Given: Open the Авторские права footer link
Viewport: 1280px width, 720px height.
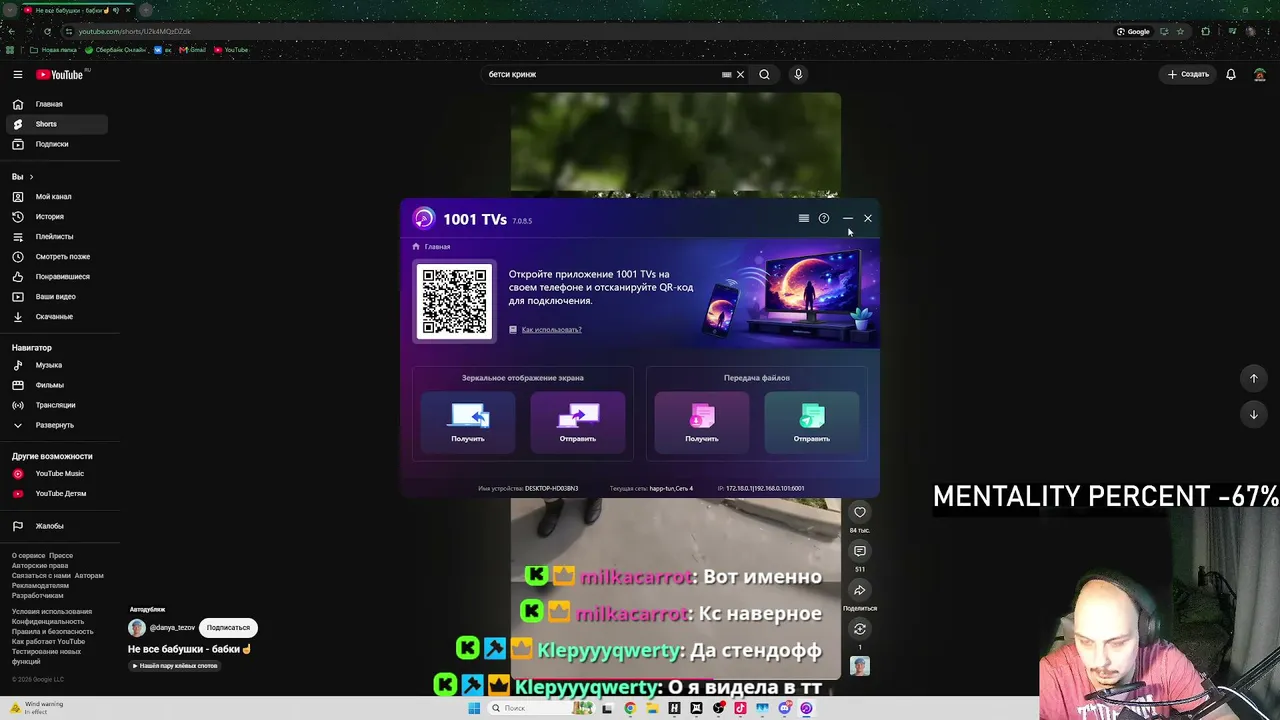Looking at the screenshot, I should (x=40, y=566).
